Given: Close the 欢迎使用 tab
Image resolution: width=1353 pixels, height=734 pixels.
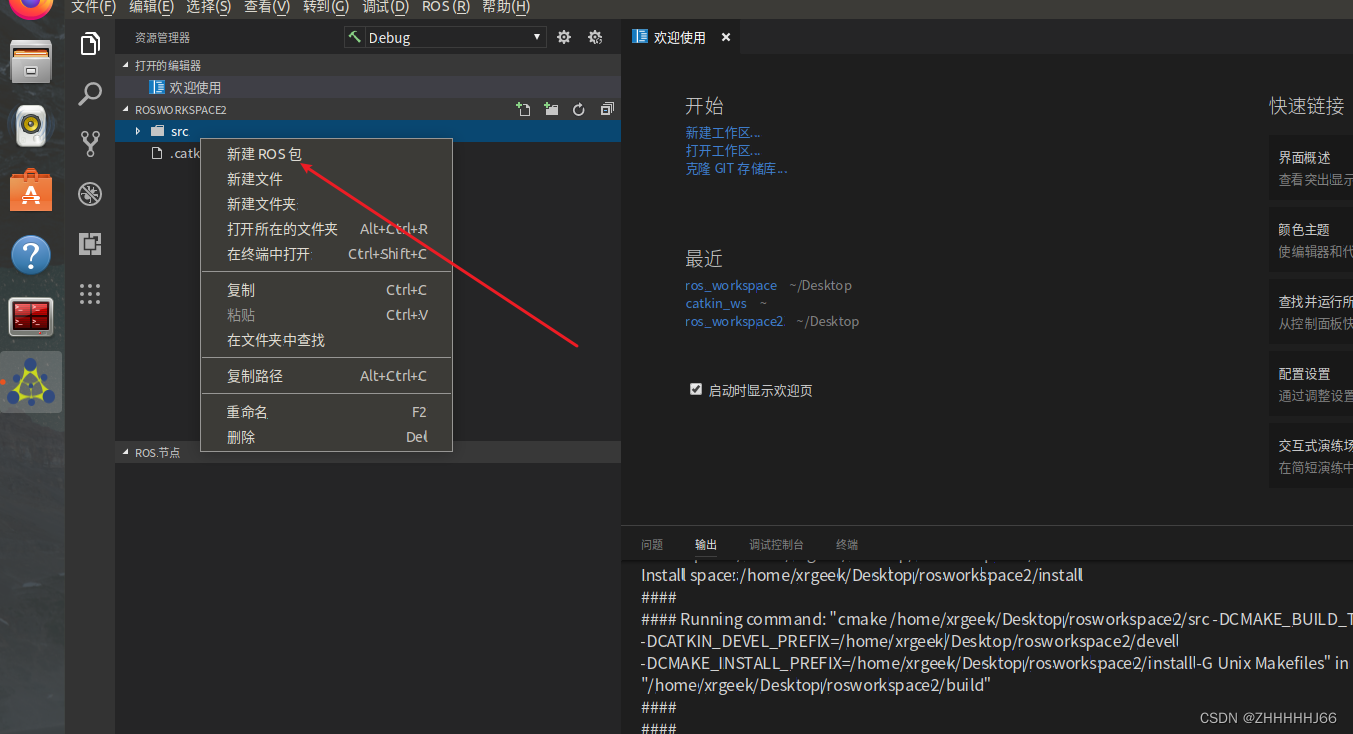Looking at the screenshot, I should 726,37.
